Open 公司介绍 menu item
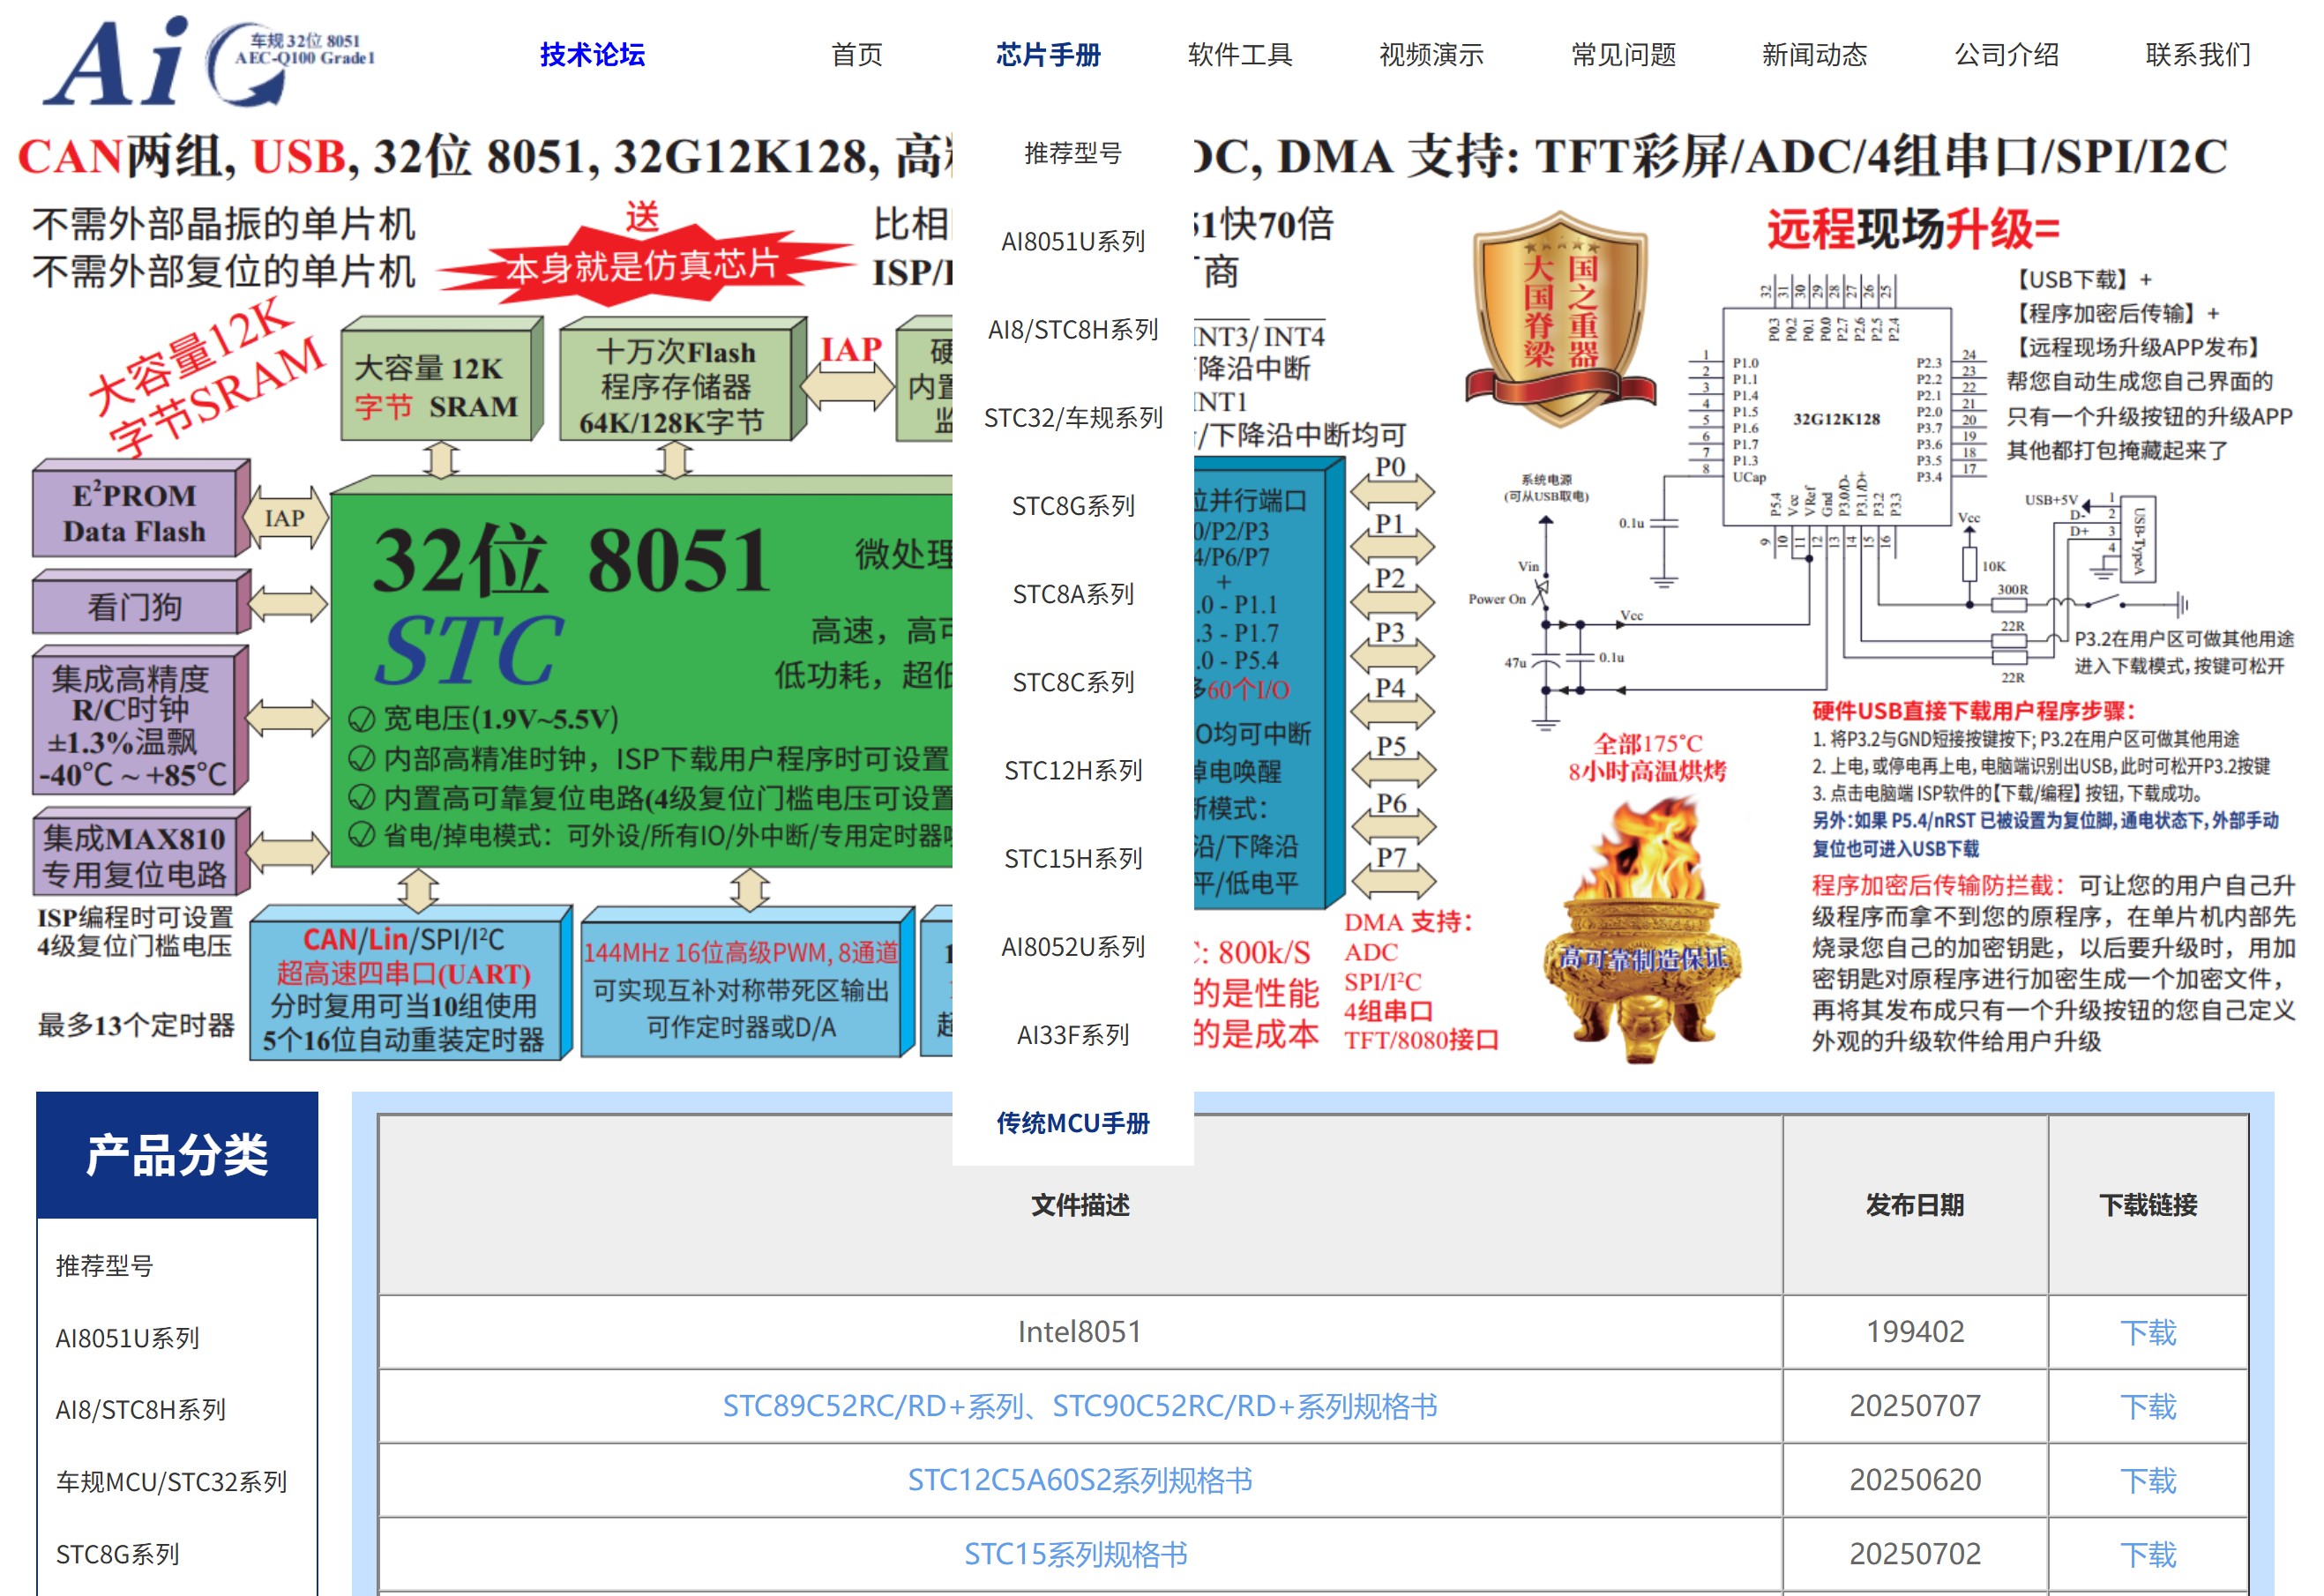This screenshot has height=1596, width=2324. (x=2006, y=54)
